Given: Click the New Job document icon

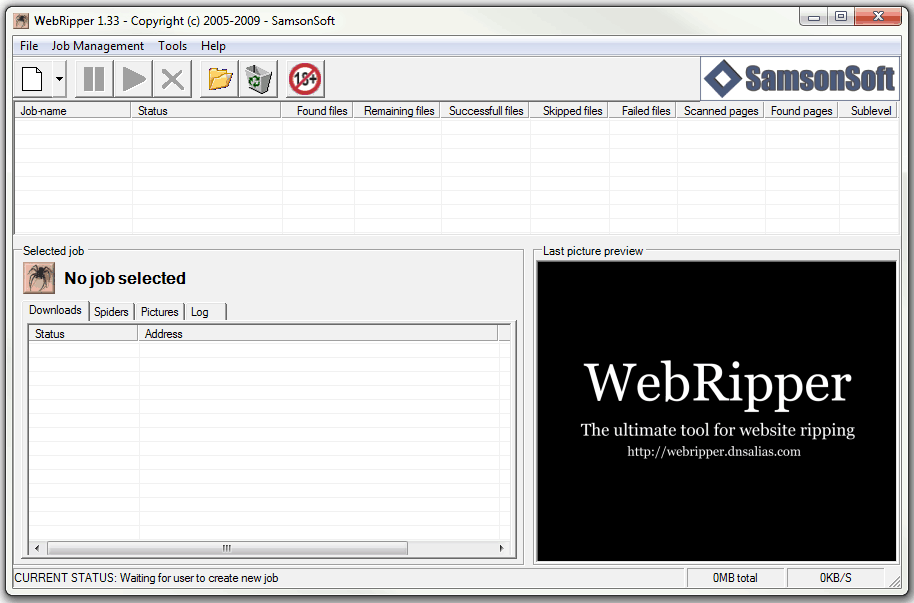Looking at the screenshot, I should click(32, 79).
